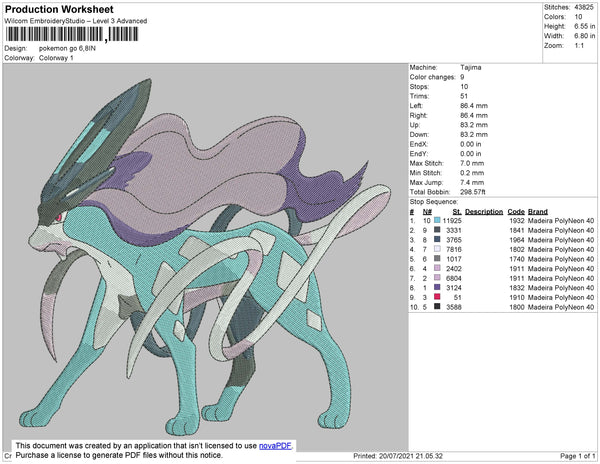Select thread code 1964 in the stop sequence
This screenshot has width=600, height=464.
(x=517, y=240)
